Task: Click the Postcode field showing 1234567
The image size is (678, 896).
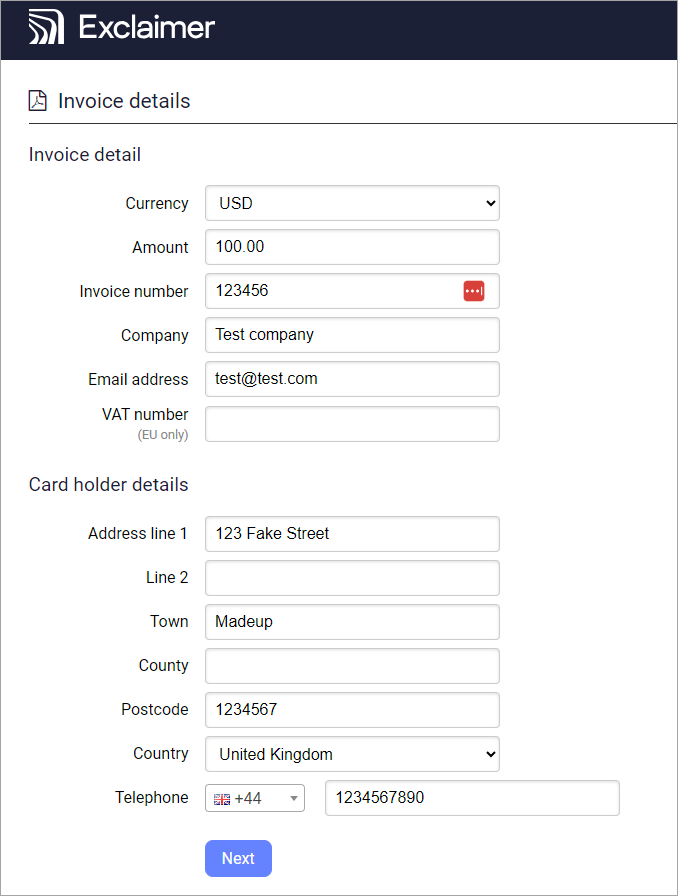Action: 352,710
